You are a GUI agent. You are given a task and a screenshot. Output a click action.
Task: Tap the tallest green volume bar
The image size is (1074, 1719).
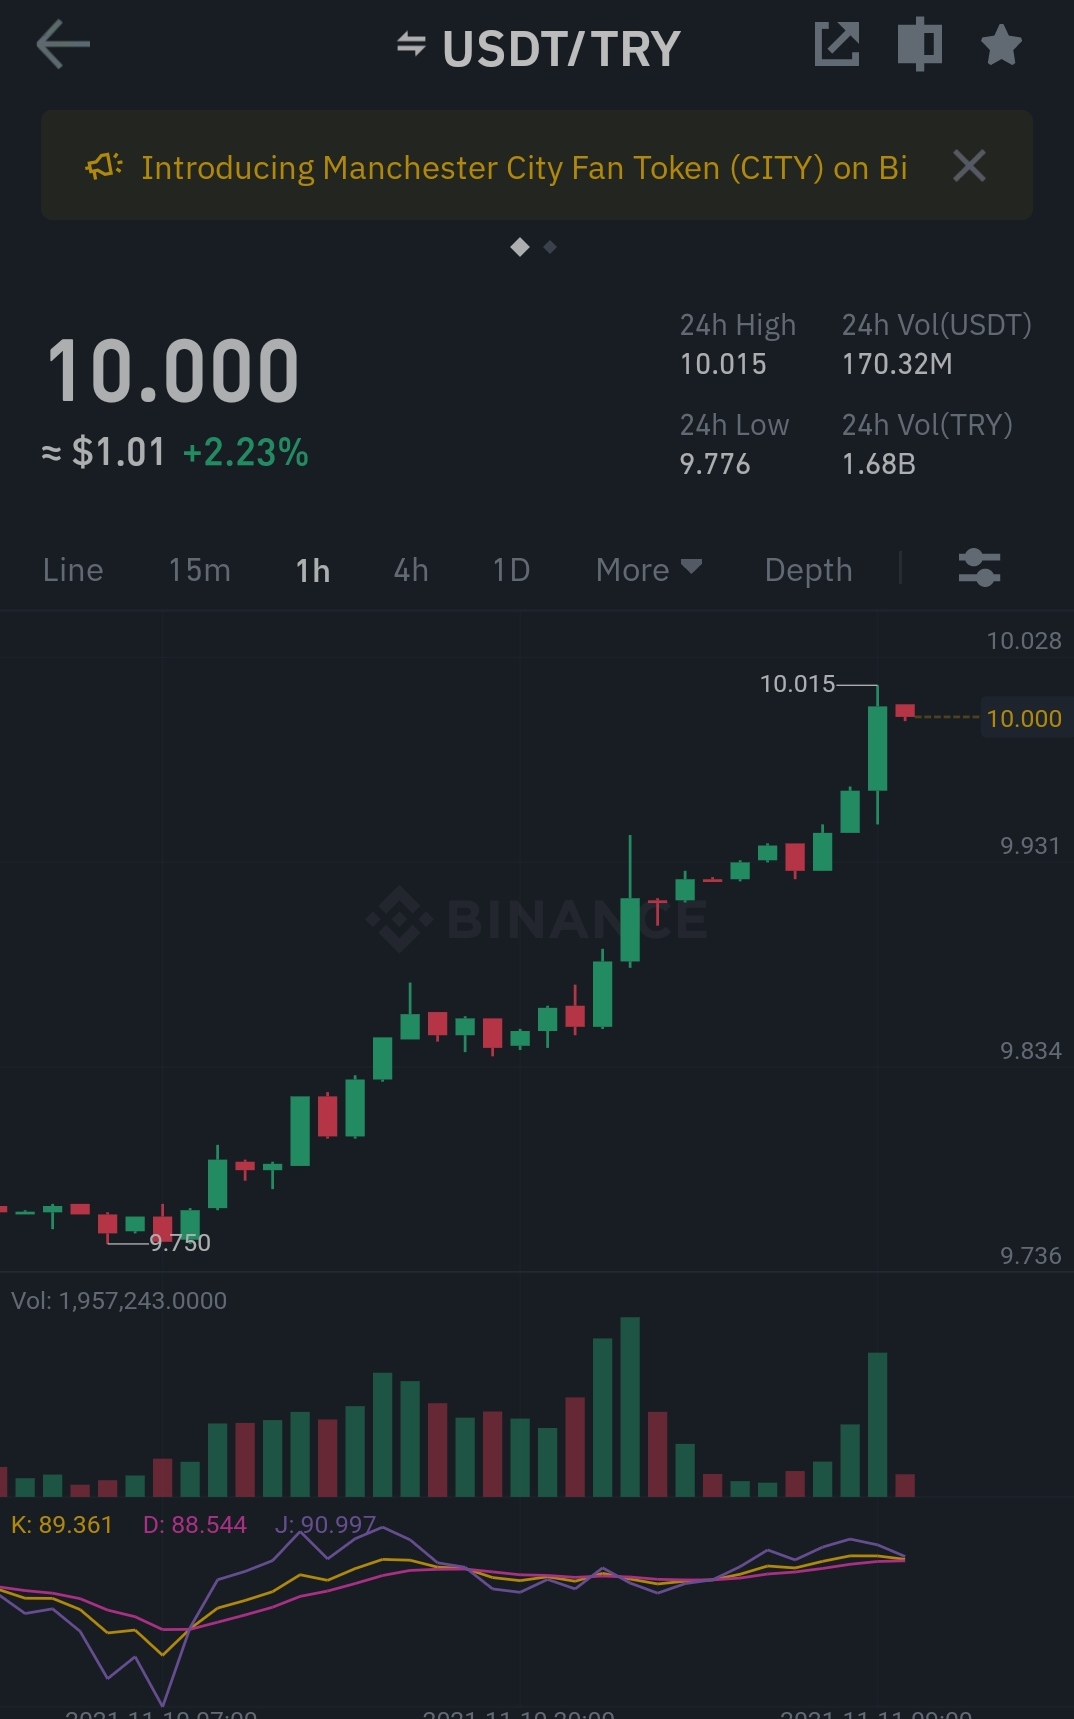pos(630,1406)
